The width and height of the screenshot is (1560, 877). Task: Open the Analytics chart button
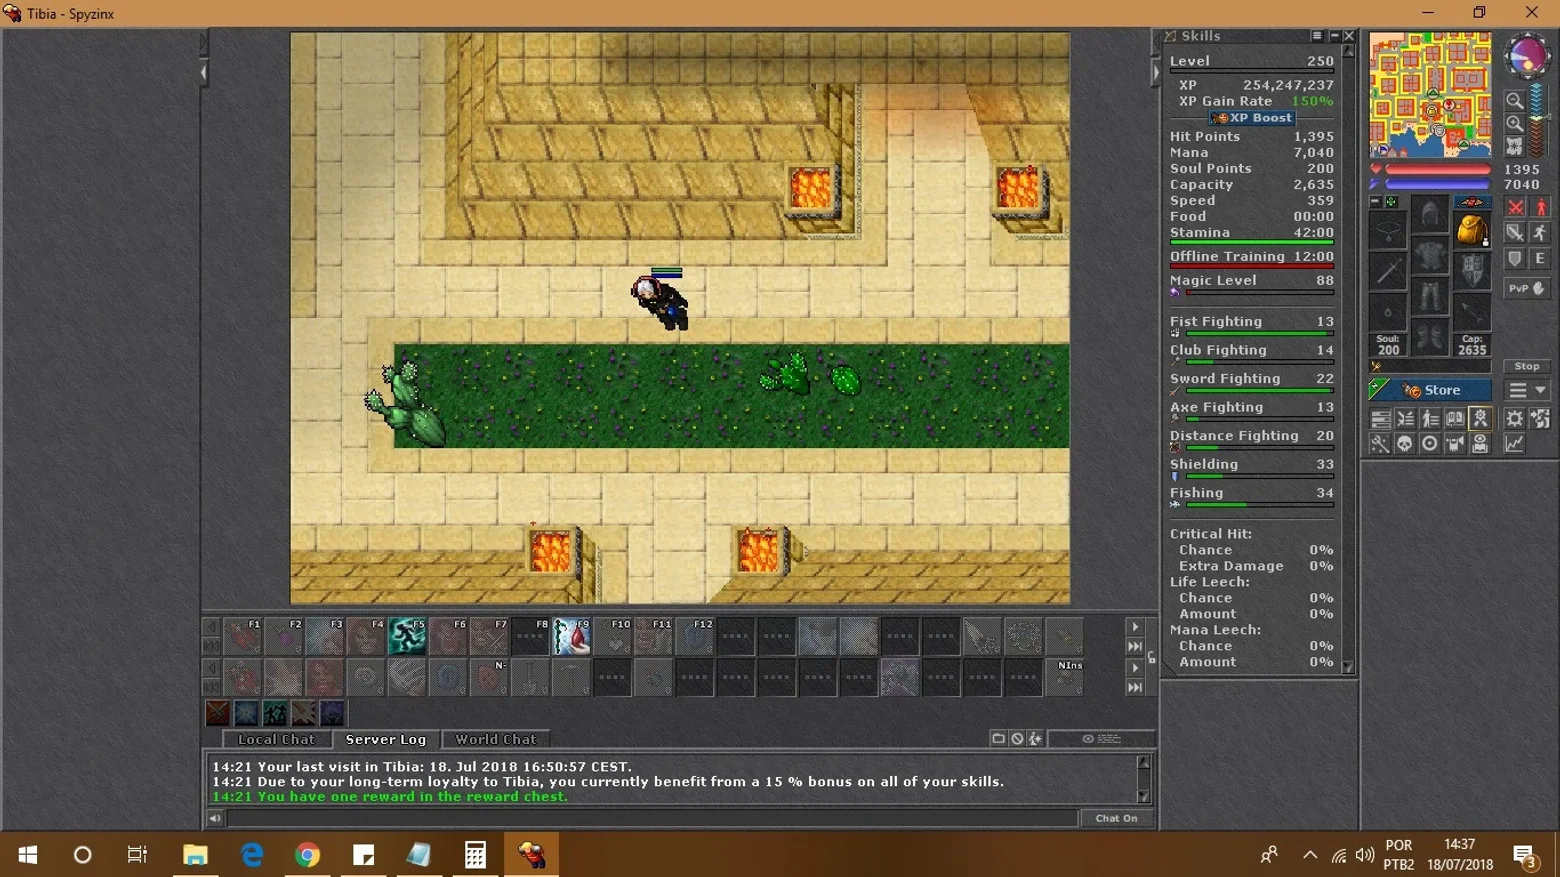[x=1515, y=444]
